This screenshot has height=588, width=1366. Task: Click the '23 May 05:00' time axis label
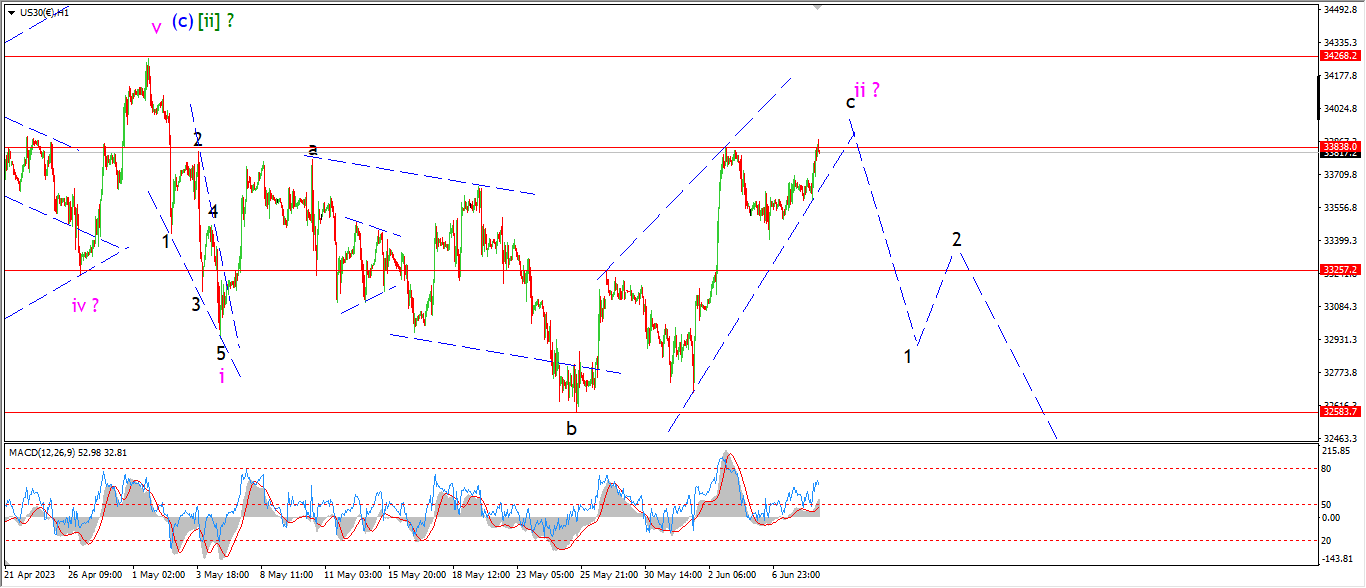point(547,575)
